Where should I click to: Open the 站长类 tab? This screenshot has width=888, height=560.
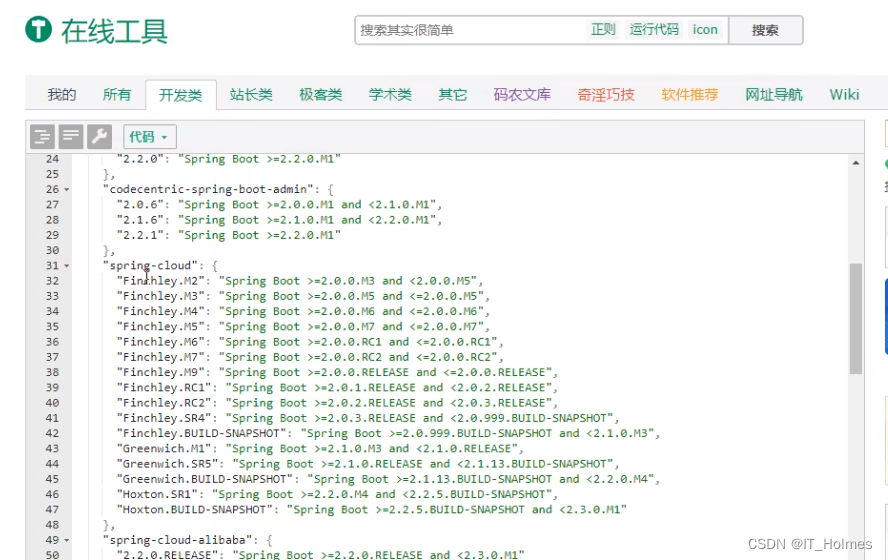251,95
